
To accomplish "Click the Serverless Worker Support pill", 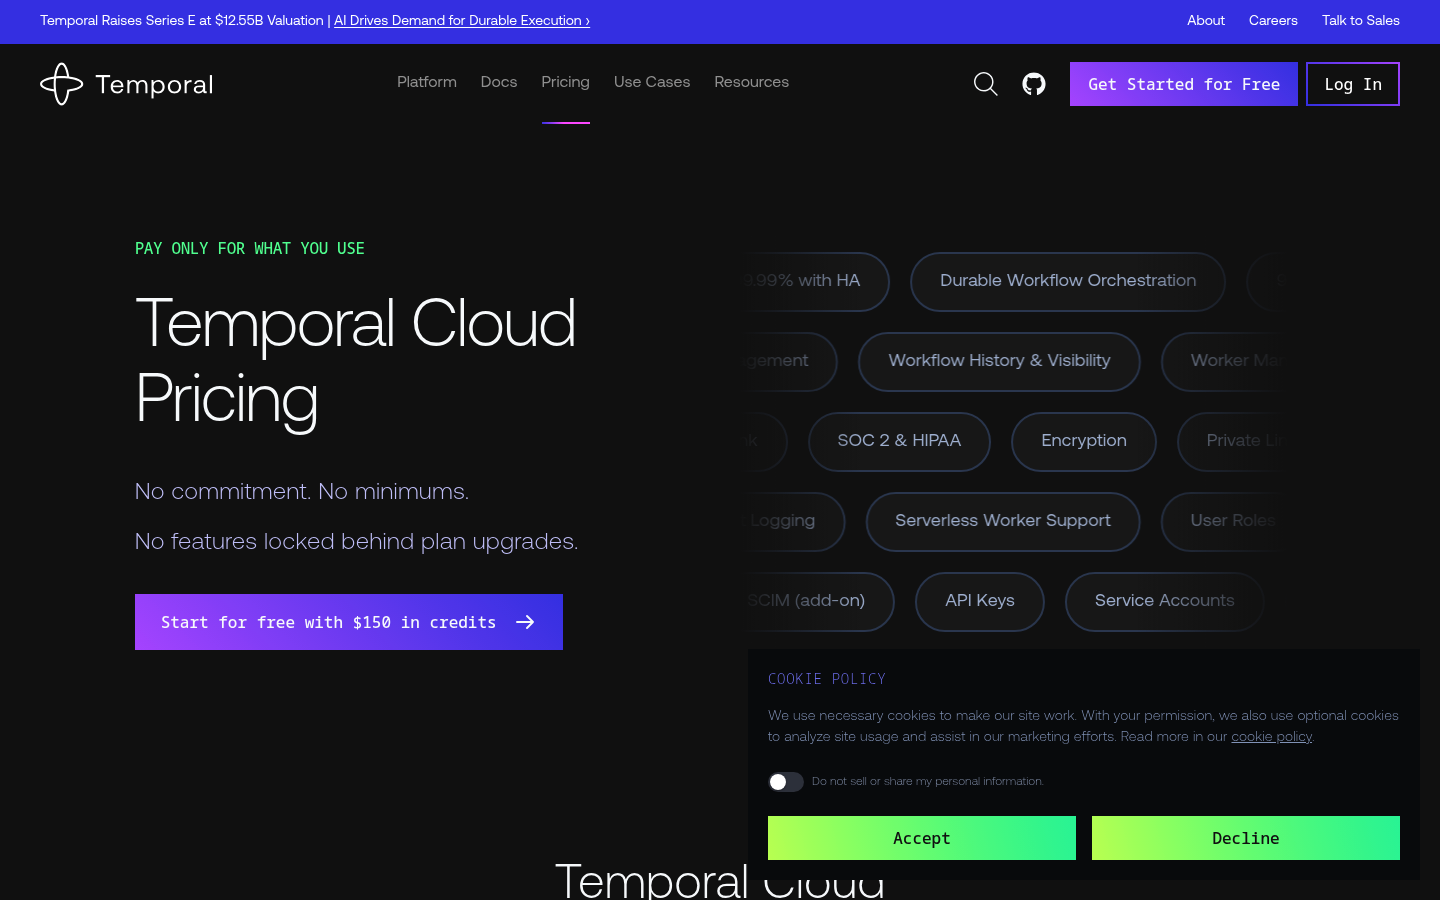I will [1003, 521].
